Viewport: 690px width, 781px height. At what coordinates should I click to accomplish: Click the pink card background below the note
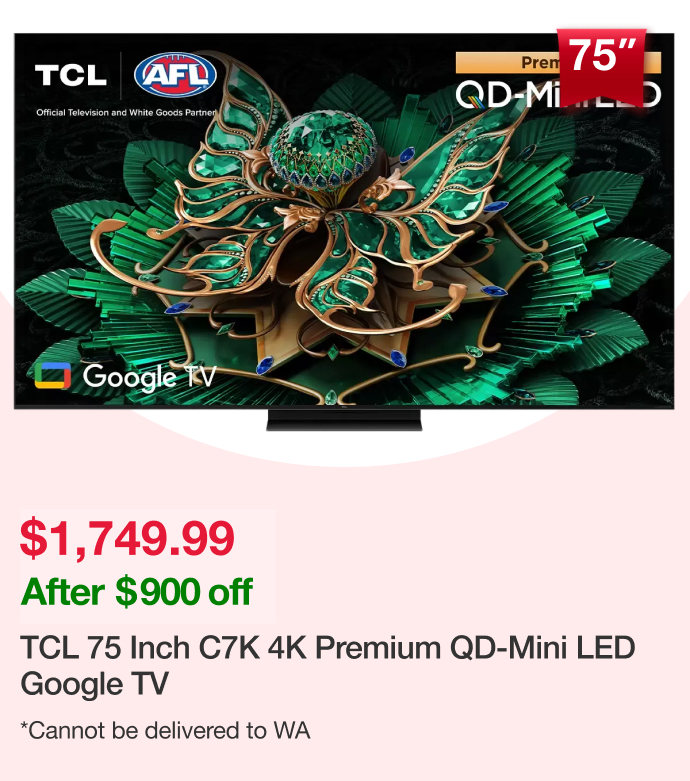345,762
